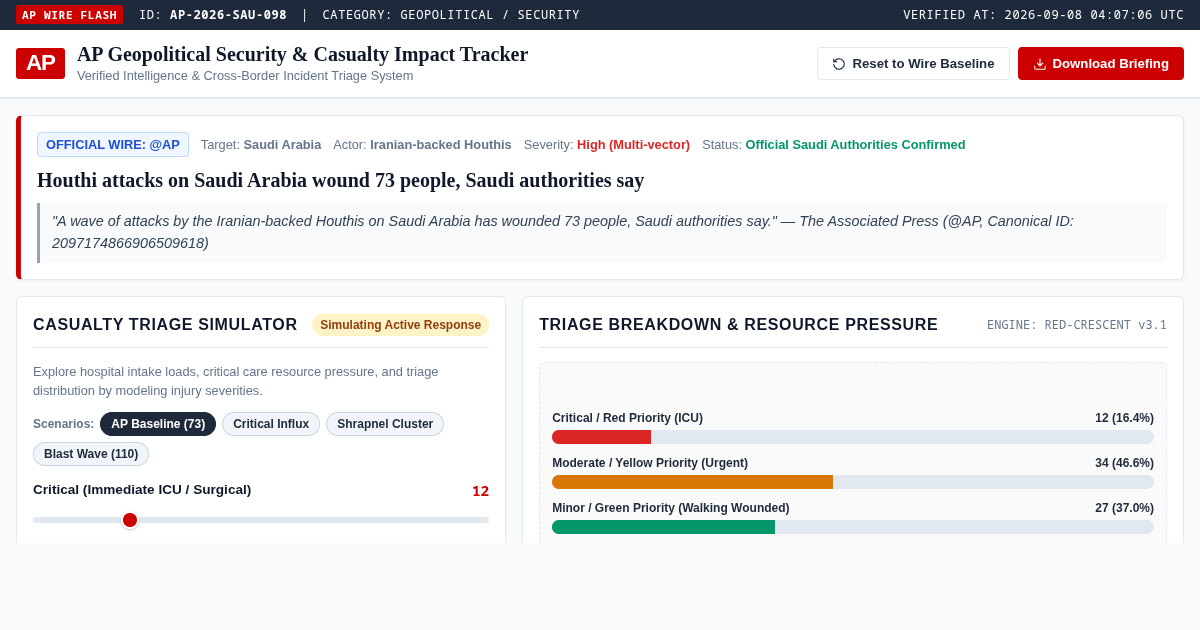Click the ID AP-2026-SAU-098 label
The height and width of the screenshot is (630, 1200).
click(x=213, y=15)
